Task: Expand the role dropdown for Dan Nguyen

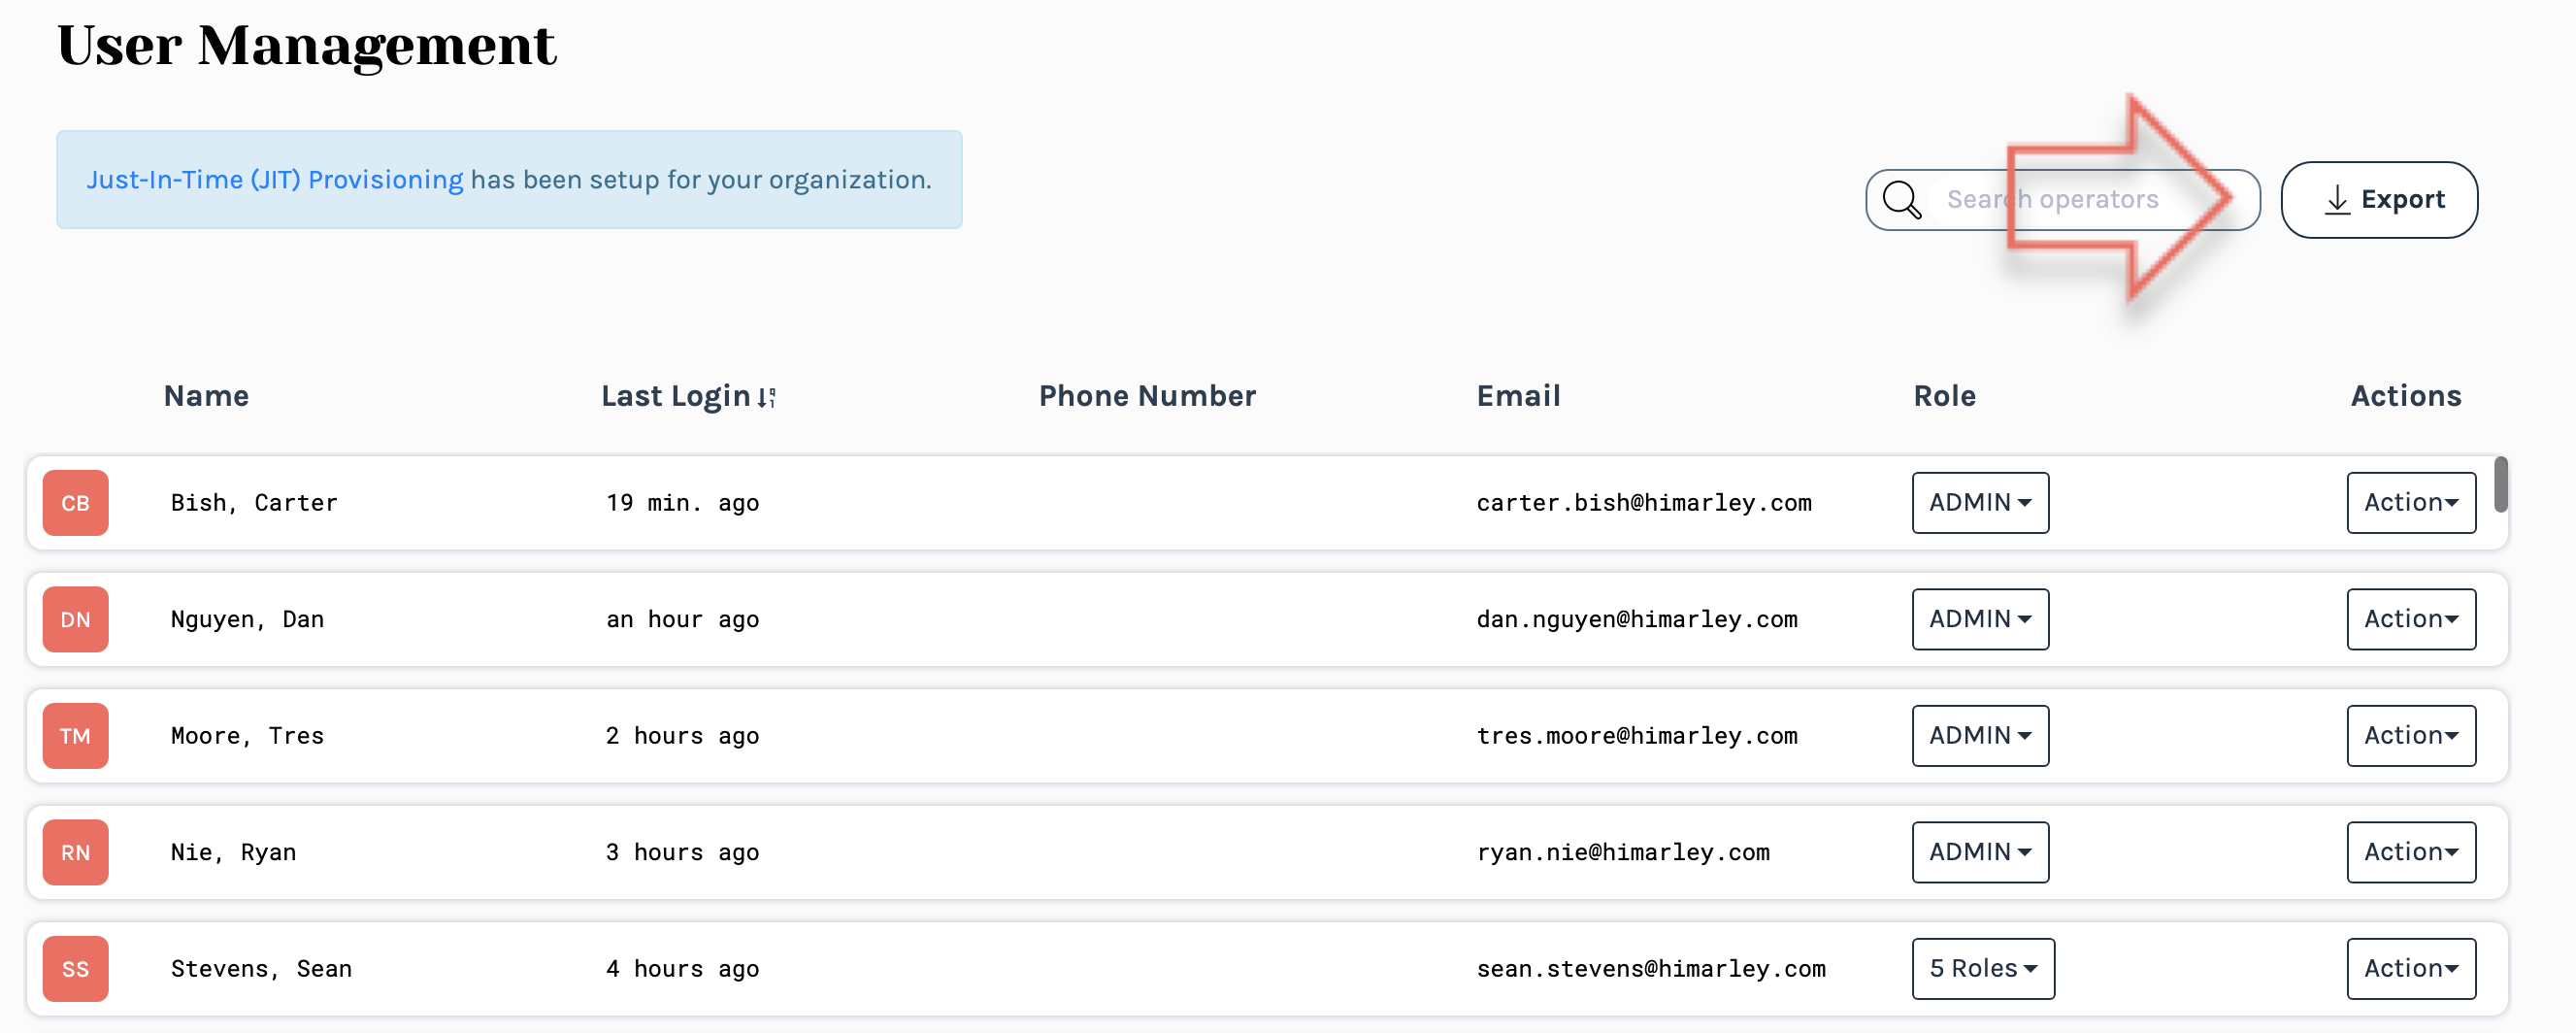Action: pyautogui.click(x=1979, y=619)
